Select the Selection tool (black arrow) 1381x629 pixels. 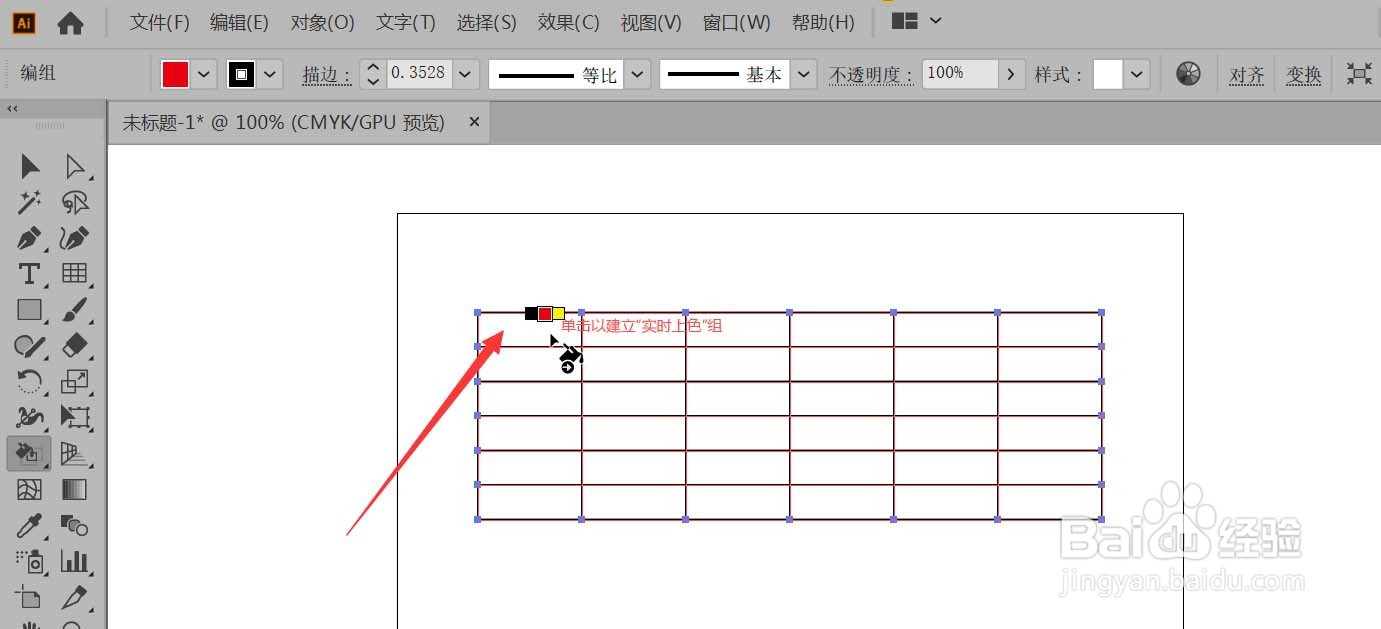pyautogui.click(x=30, y=166)
